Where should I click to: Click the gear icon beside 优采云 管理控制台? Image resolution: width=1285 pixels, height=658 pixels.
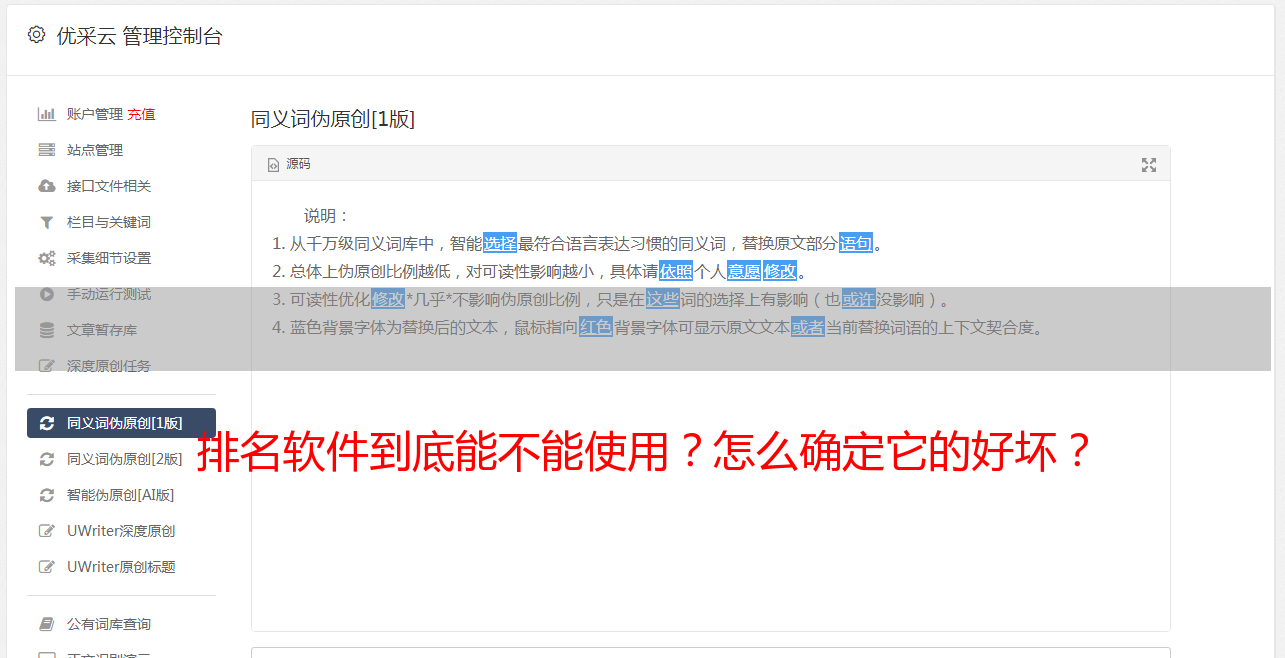[x=37, y=35]
